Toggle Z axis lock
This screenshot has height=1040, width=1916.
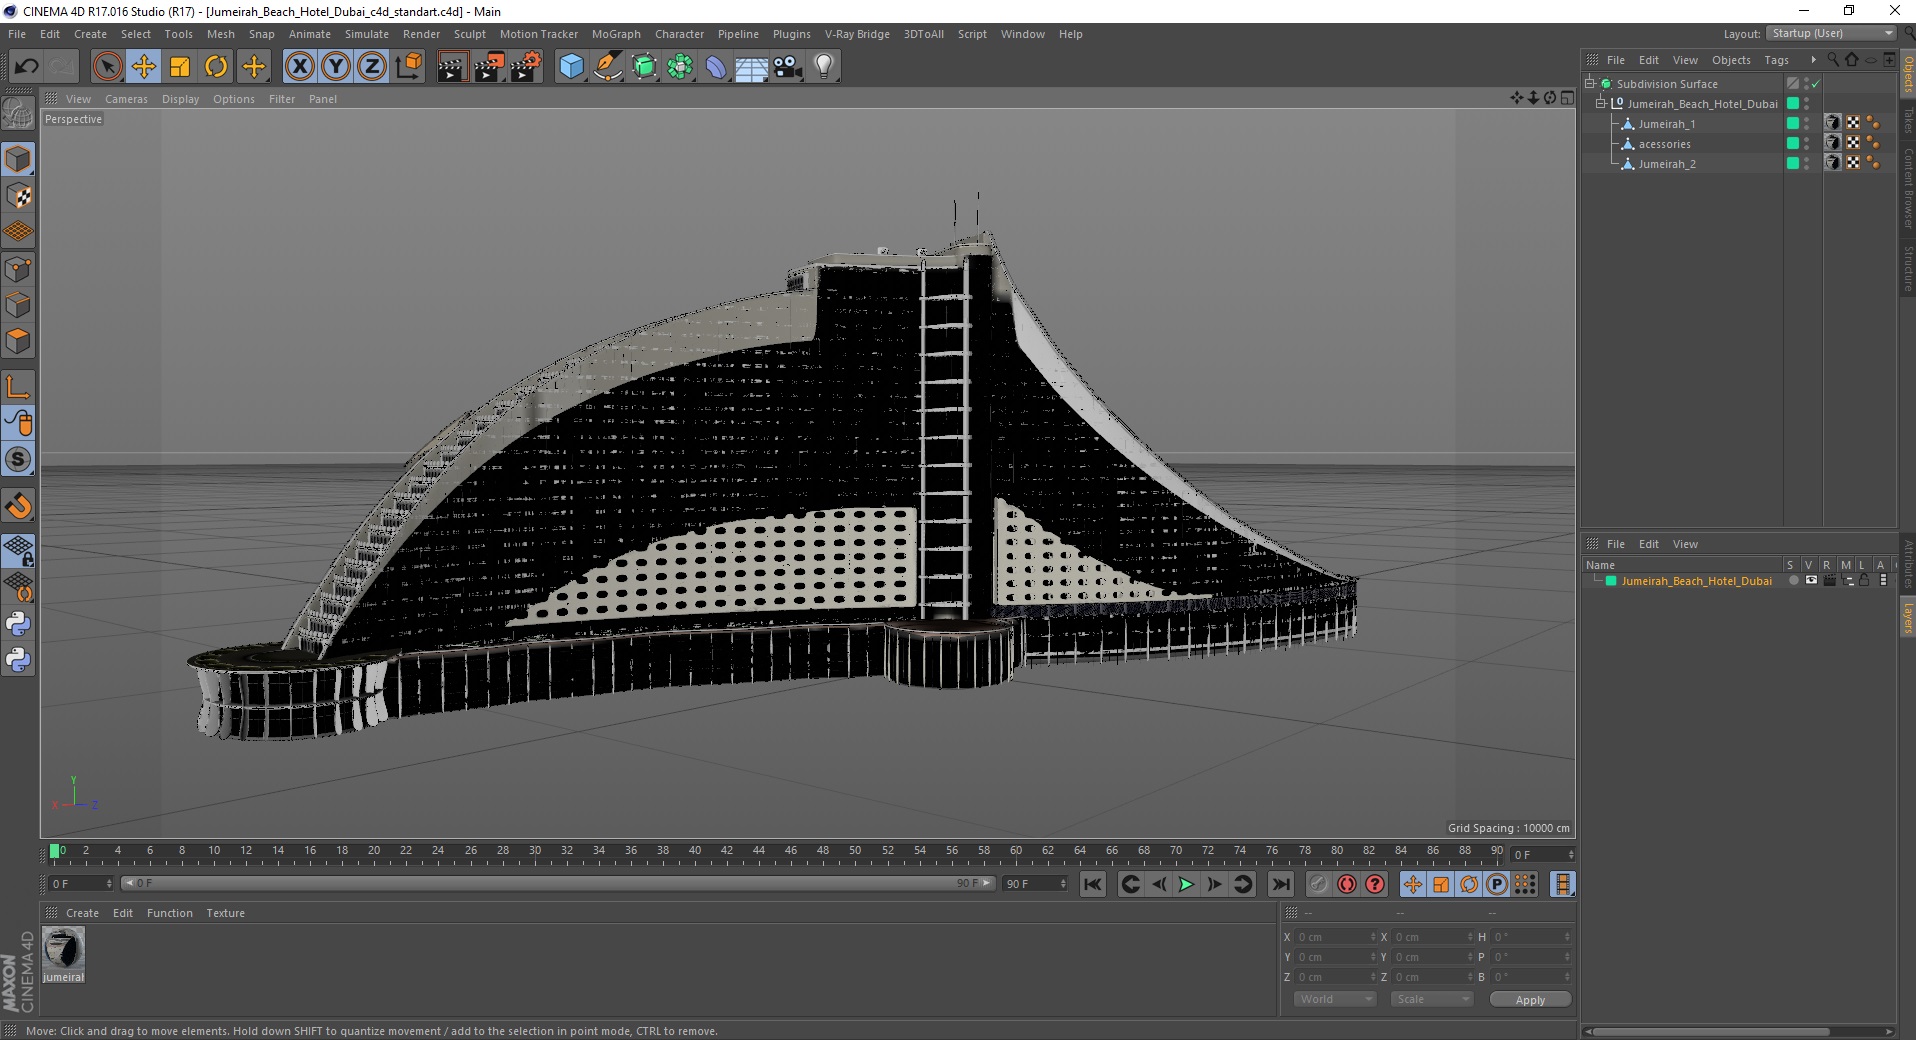pyautogui.click(x=372, y=67)
